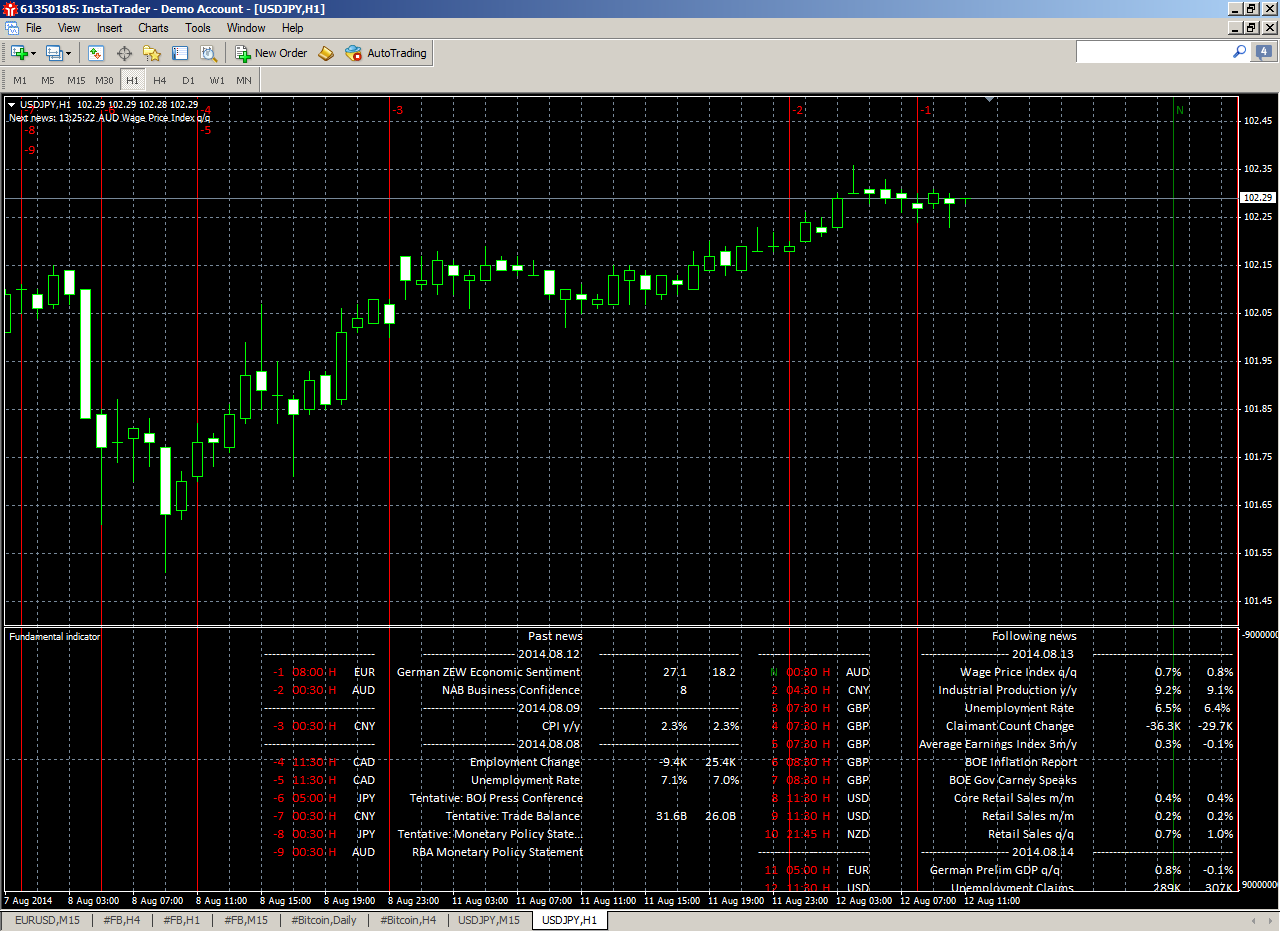Click the USDJPY,H1 chart title arrow
This screenshot has width=1280, height=932.
click(12, 104)
